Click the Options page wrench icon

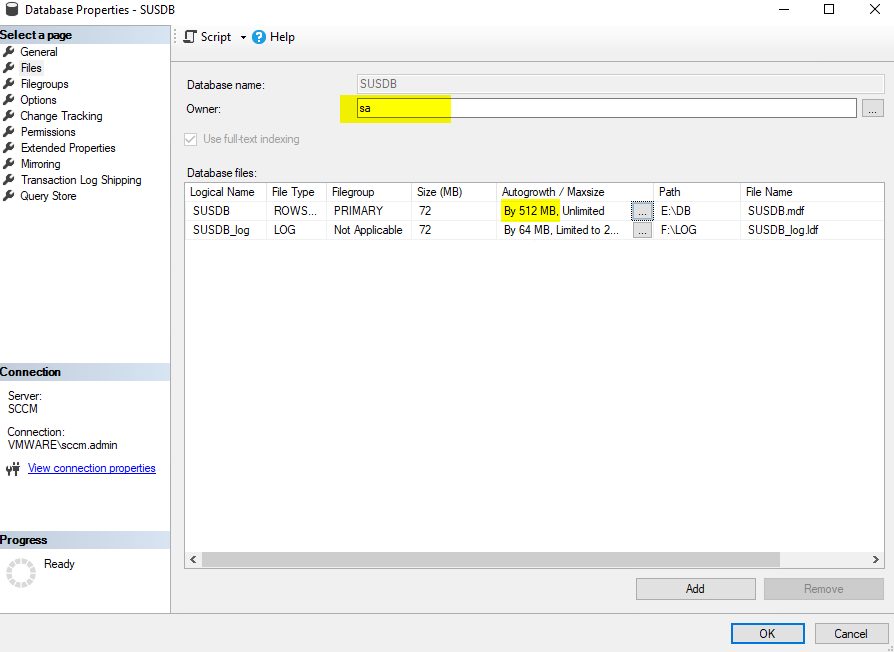[x=9, y=100]
